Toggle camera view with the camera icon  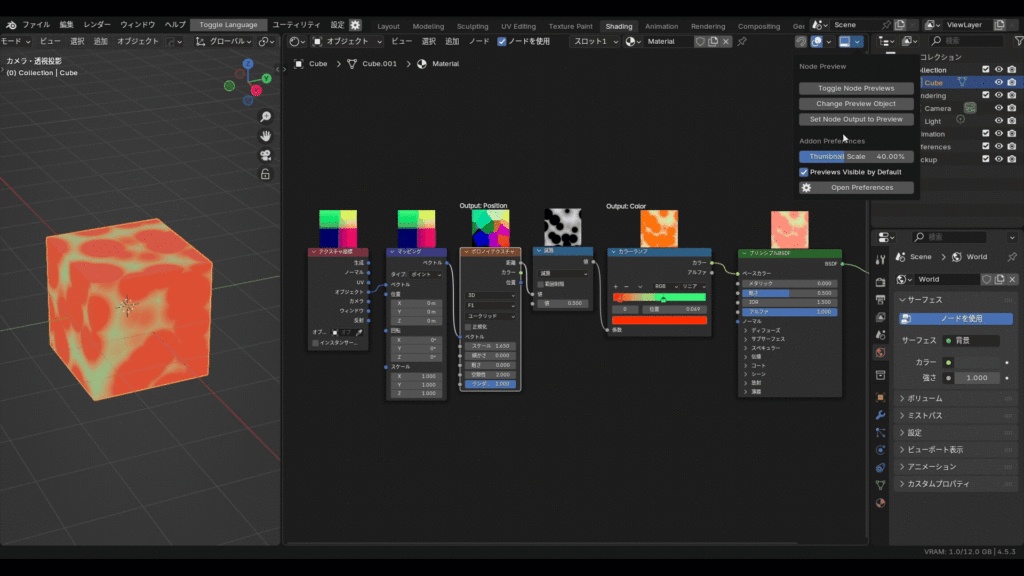(266, 155)
